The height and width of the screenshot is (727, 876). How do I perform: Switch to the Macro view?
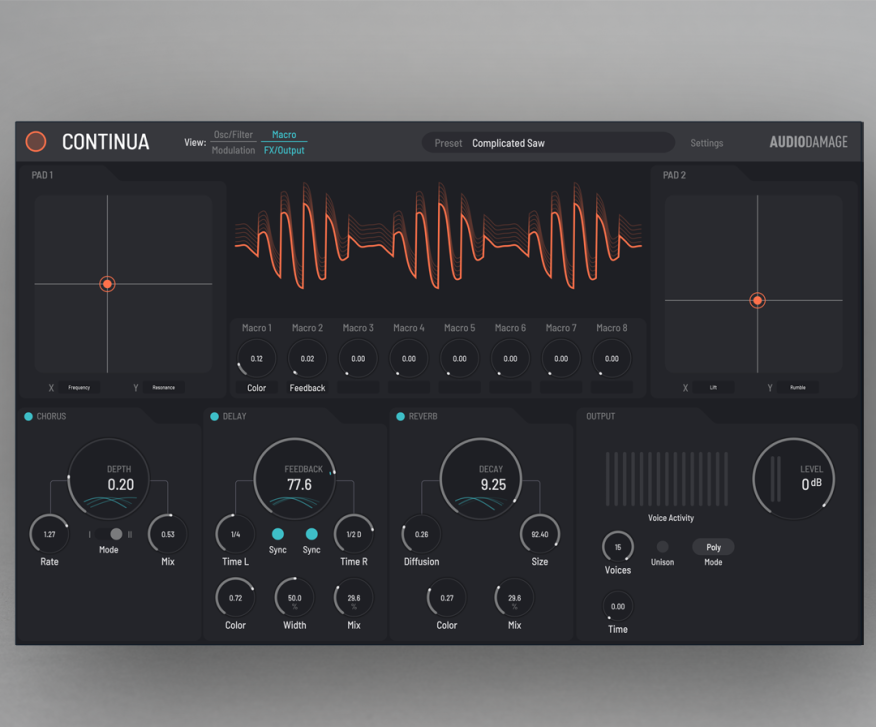[284, 135]
